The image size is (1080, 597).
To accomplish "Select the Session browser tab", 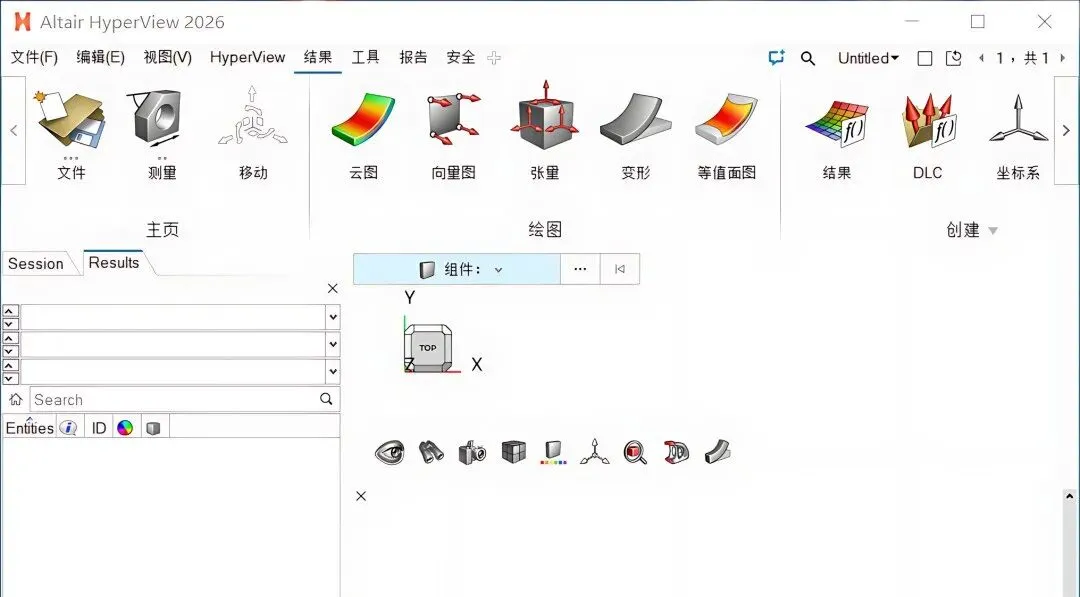I will coord(36,264).
